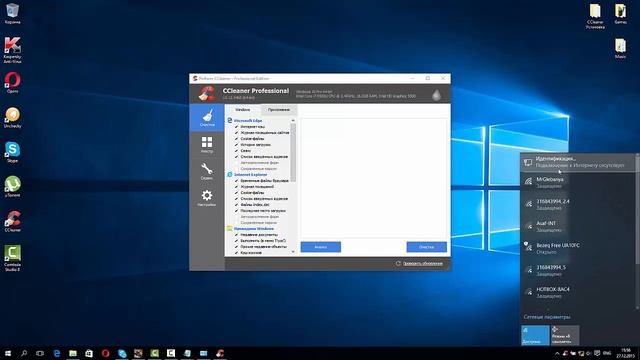Screen dimensions: 640x360
Task: Select the CCleaner desktop shortcut
Action: (x=12, y=221)
